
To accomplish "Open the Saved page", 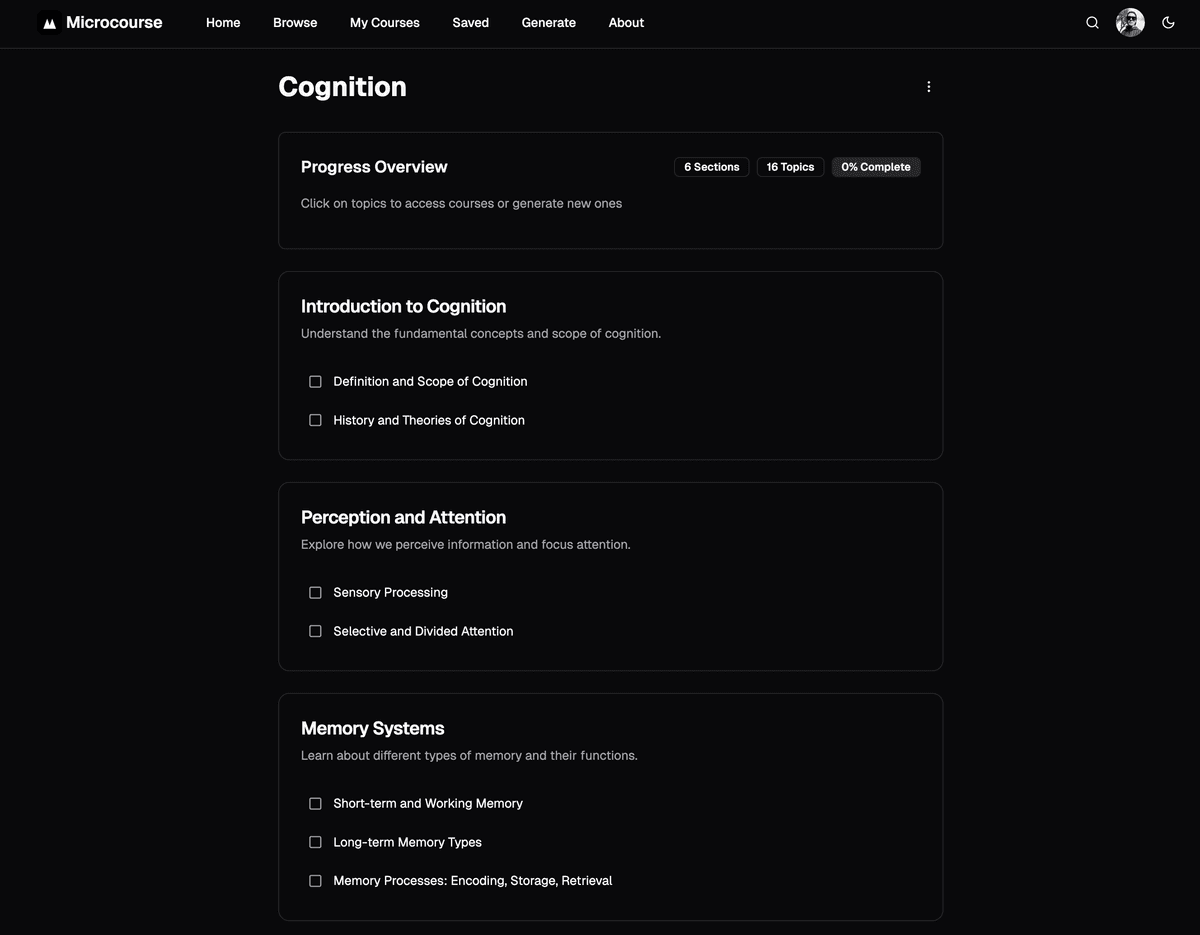I will (471, 23).
